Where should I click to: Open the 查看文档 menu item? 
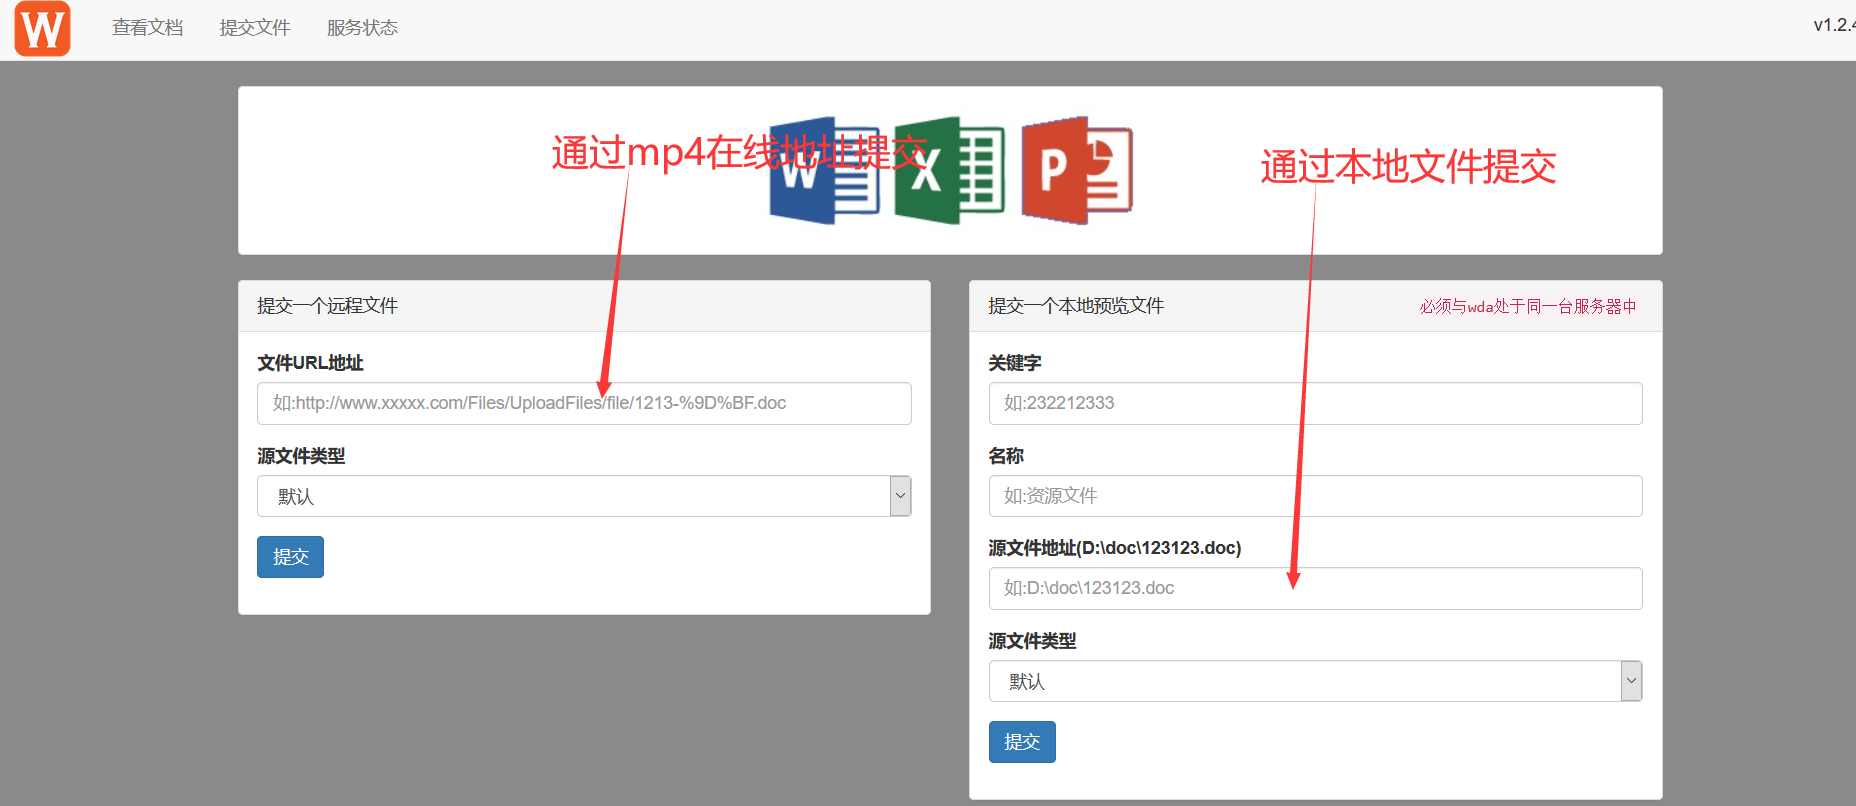point(148,28)
